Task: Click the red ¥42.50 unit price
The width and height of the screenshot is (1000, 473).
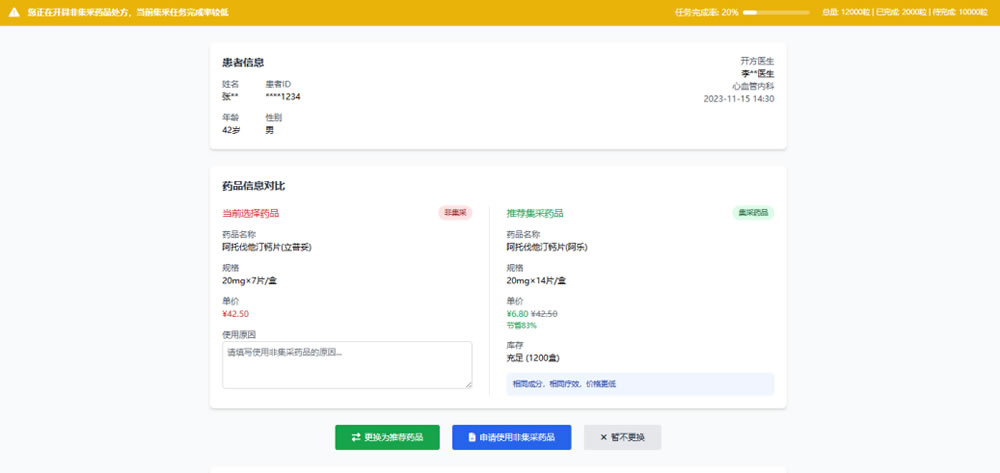Action: (235, 314)
